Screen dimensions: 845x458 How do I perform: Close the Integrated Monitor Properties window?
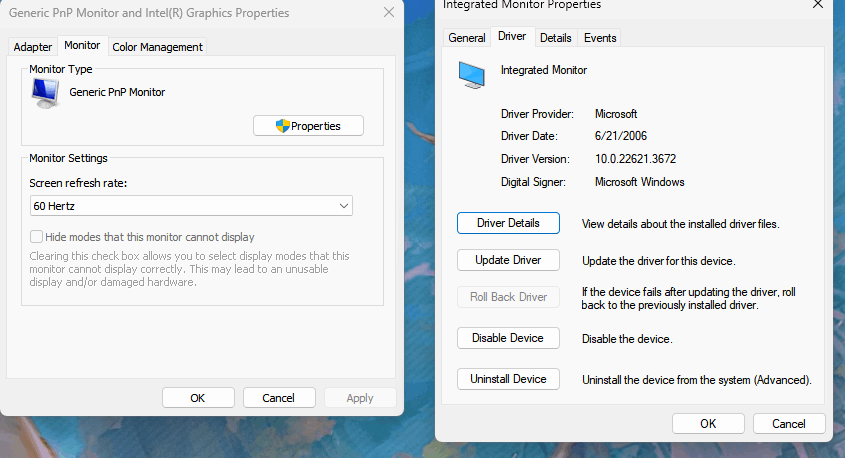tap(818, 4)
